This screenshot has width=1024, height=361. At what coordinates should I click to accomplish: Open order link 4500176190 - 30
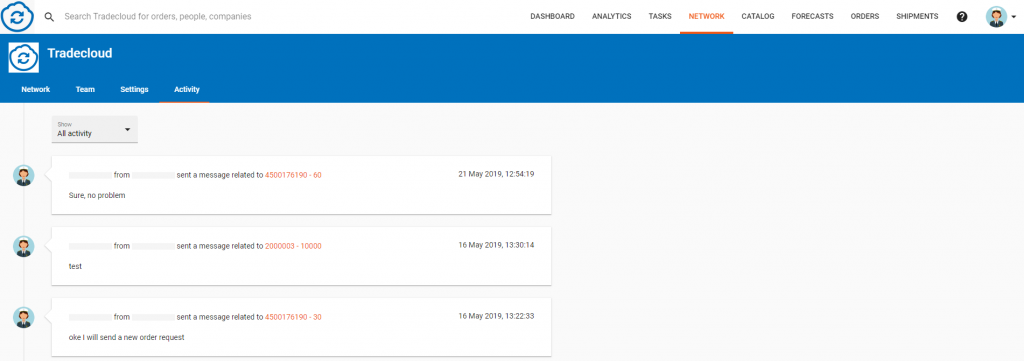(x=293, y=317)
